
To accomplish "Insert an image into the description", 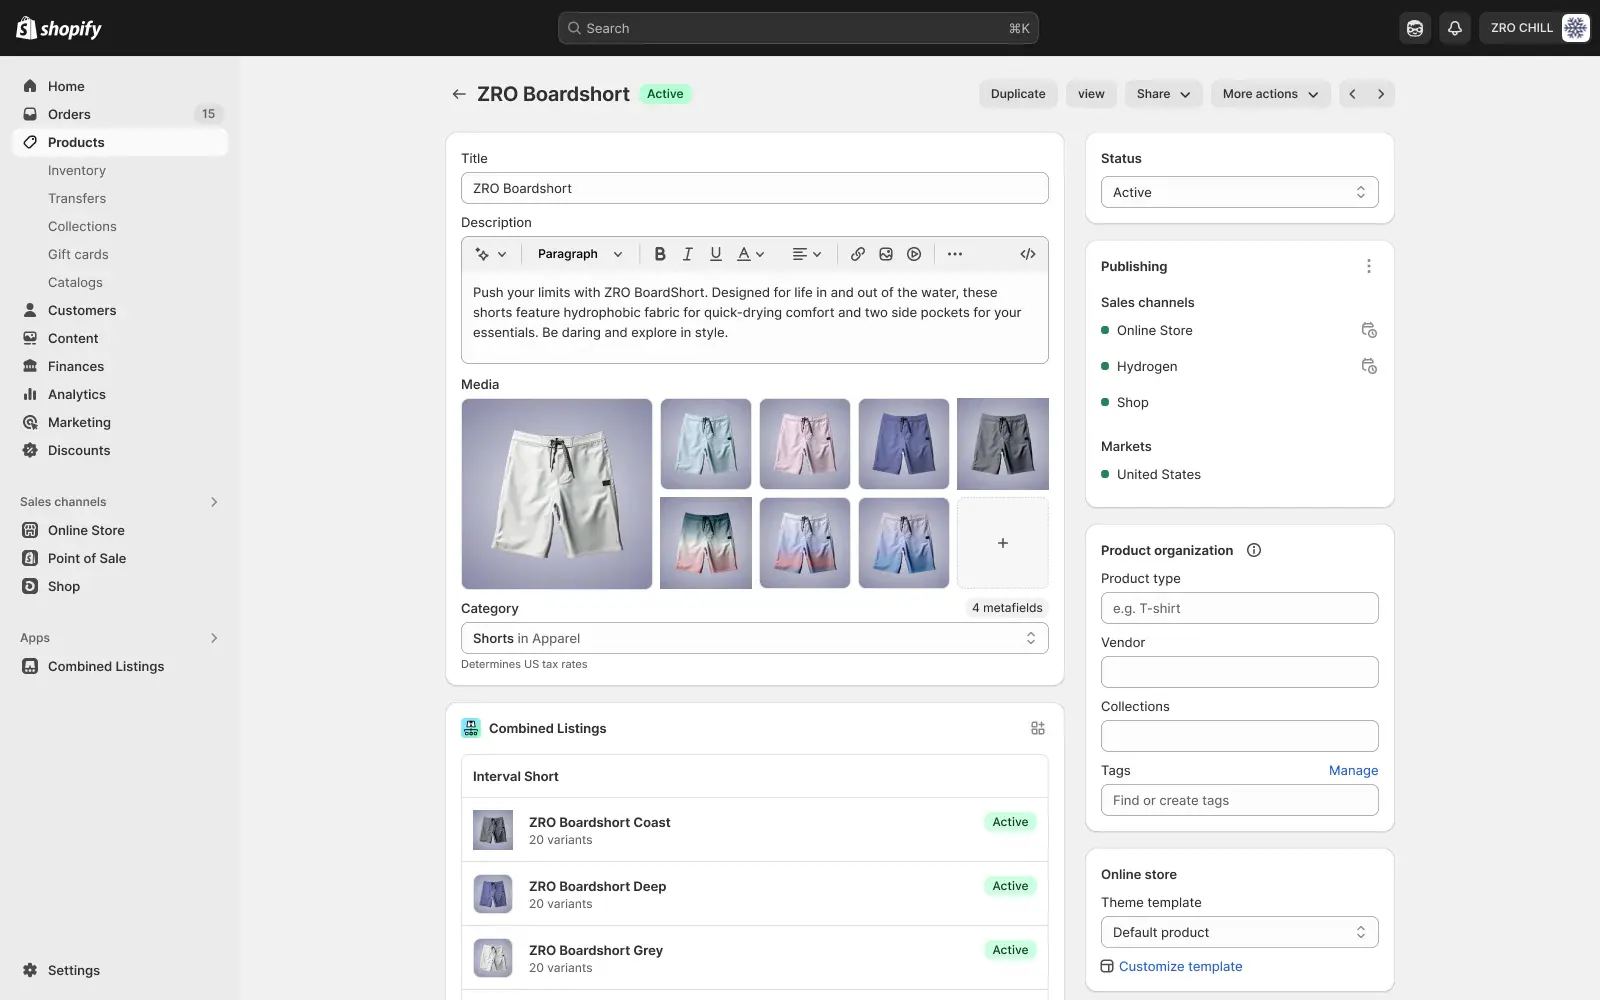I will click(885, 253).
